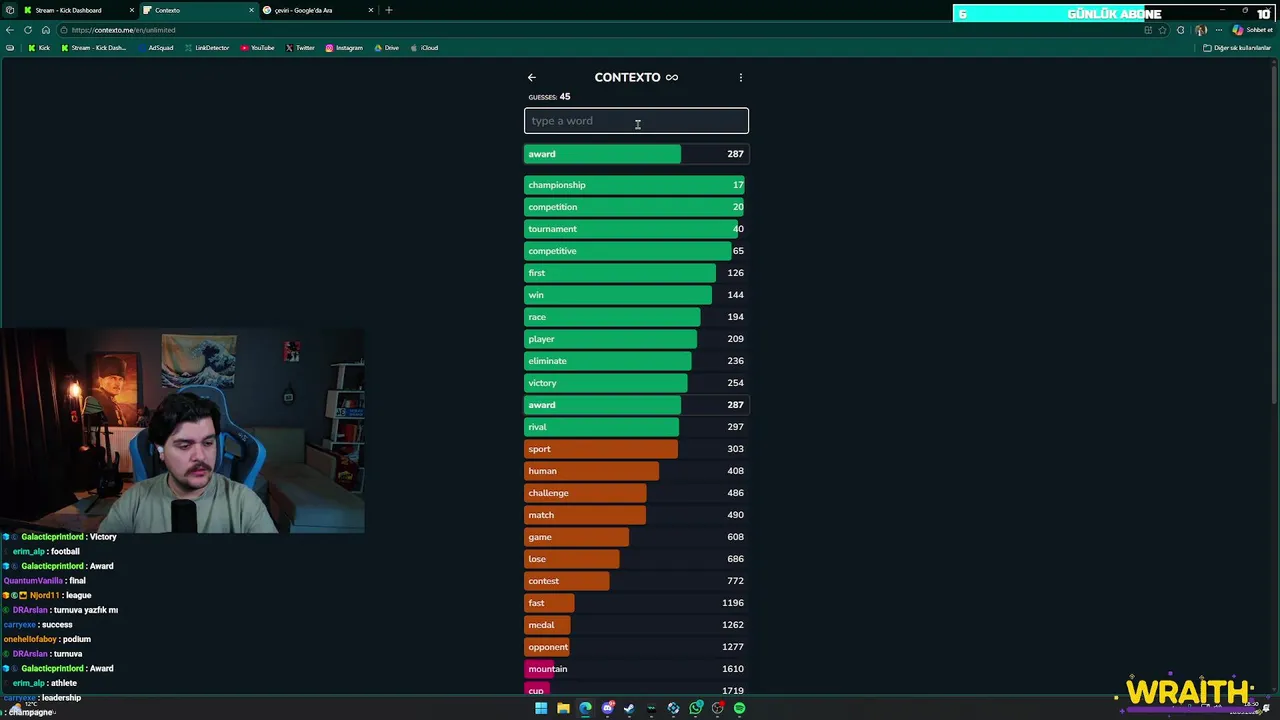
Task: Open the browser profile avatar
Action: (1201, 30)
